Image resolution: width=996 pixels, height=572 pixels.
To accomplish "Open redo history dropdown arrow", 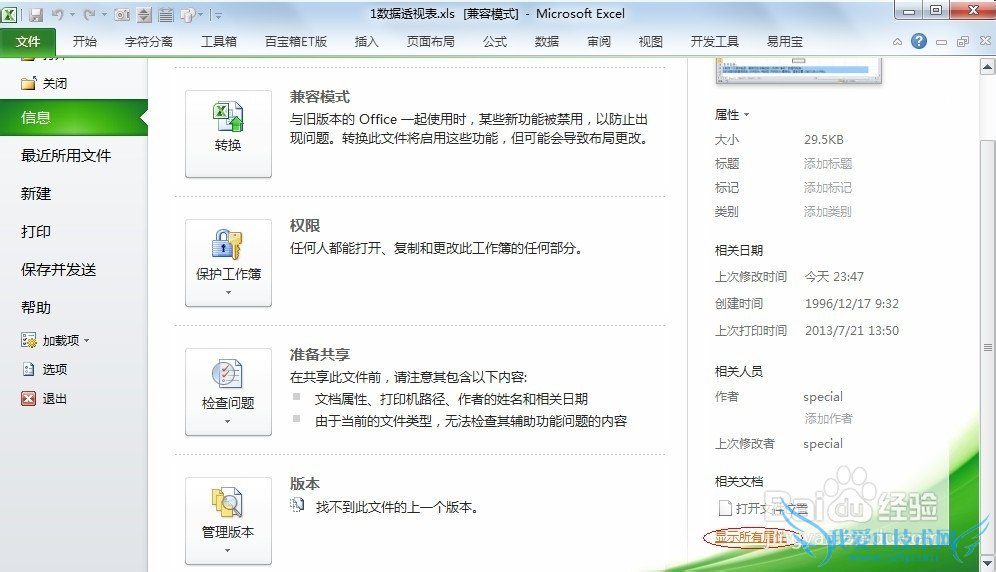I will pos(104,14).
